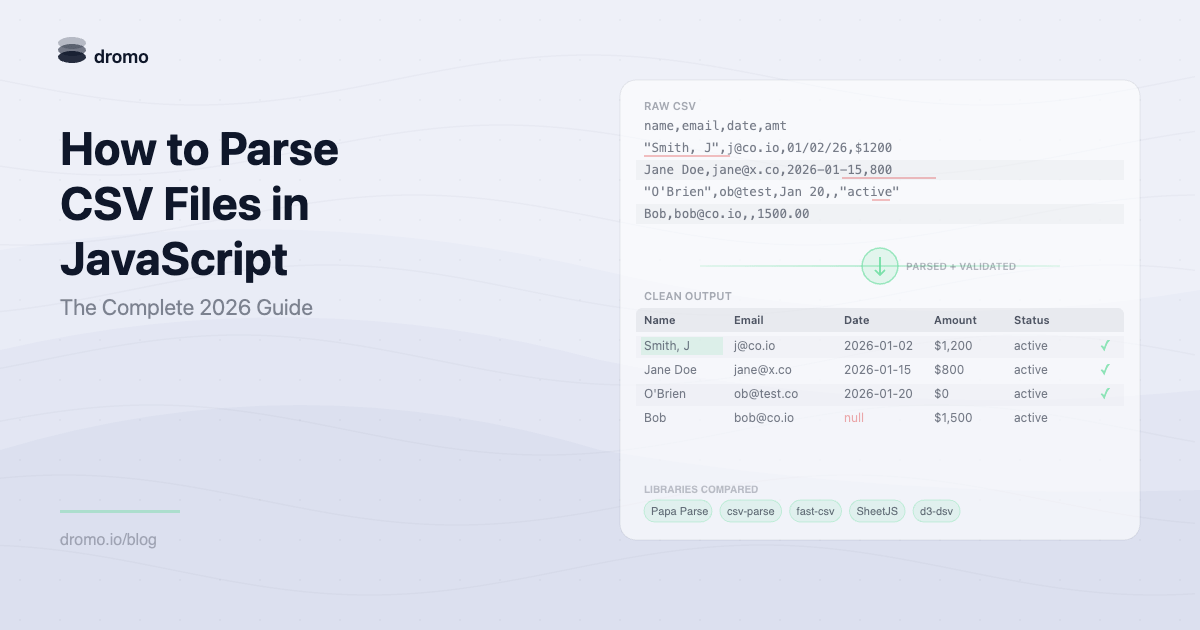Viewport: 1200px width, 630px height.
Task: Click the Amount column header
Action: point(956,320)
